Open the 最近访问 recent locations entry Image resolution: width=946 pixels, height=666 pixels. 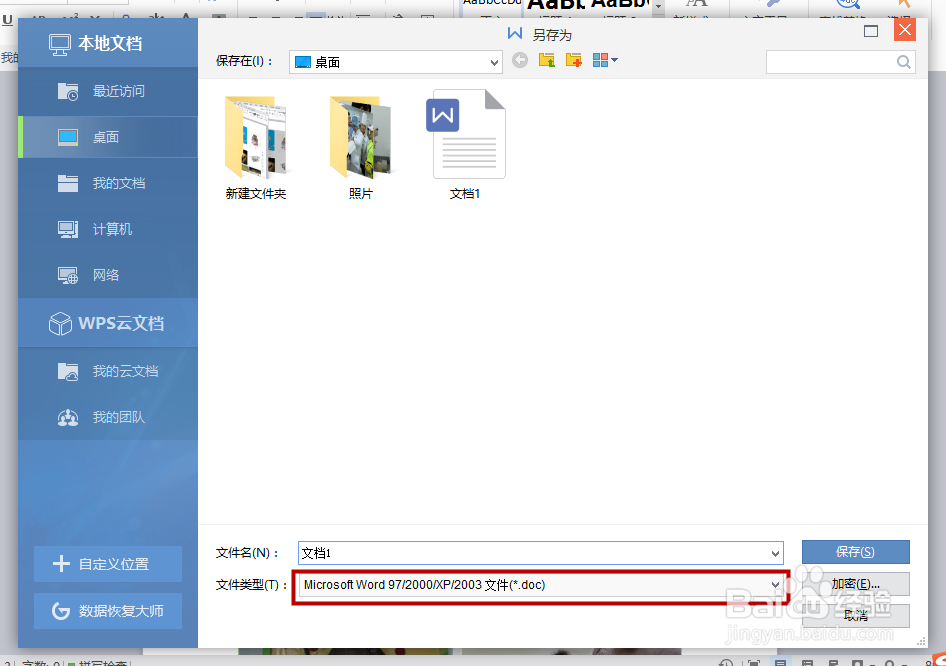[108, 91]
